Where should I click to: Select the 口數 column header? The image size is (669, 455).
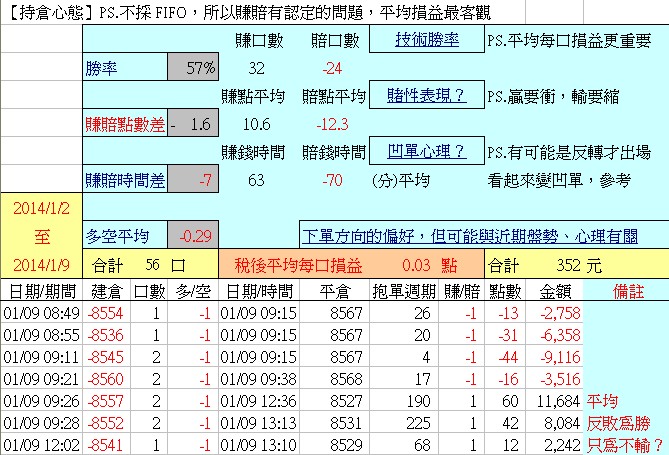[x=149, y=292]
